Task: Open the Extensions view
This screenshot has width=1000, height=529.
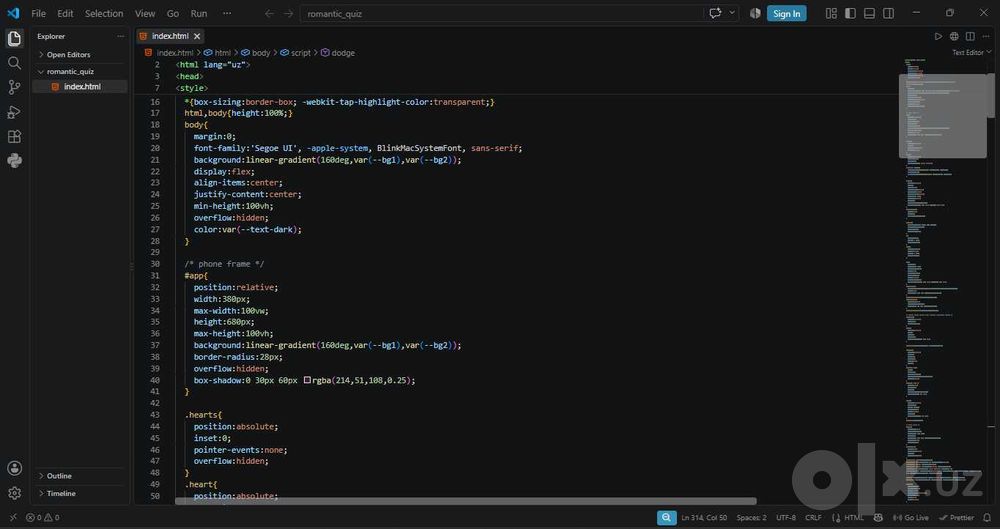Action: 14,137
